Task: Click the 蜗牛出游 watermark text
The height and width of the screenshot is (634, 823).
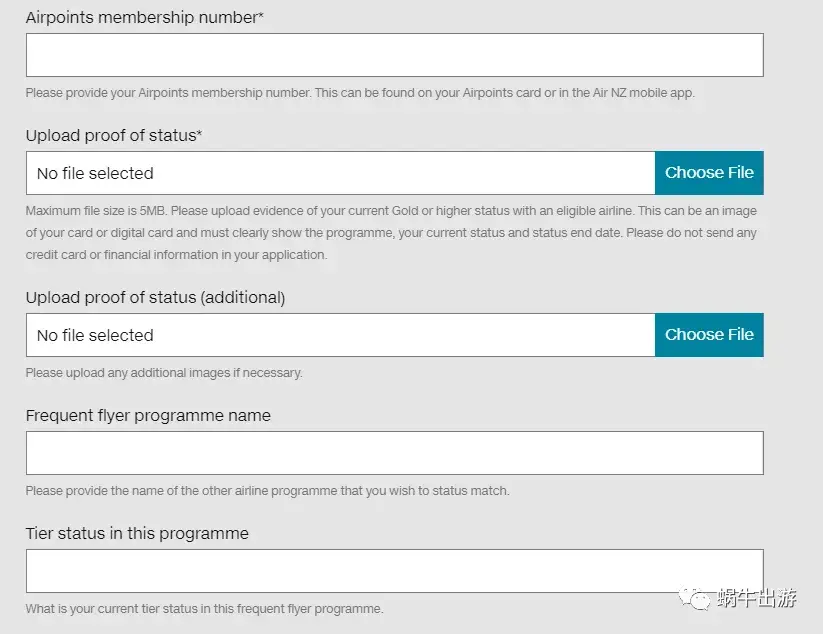Action: pos(756,598)
